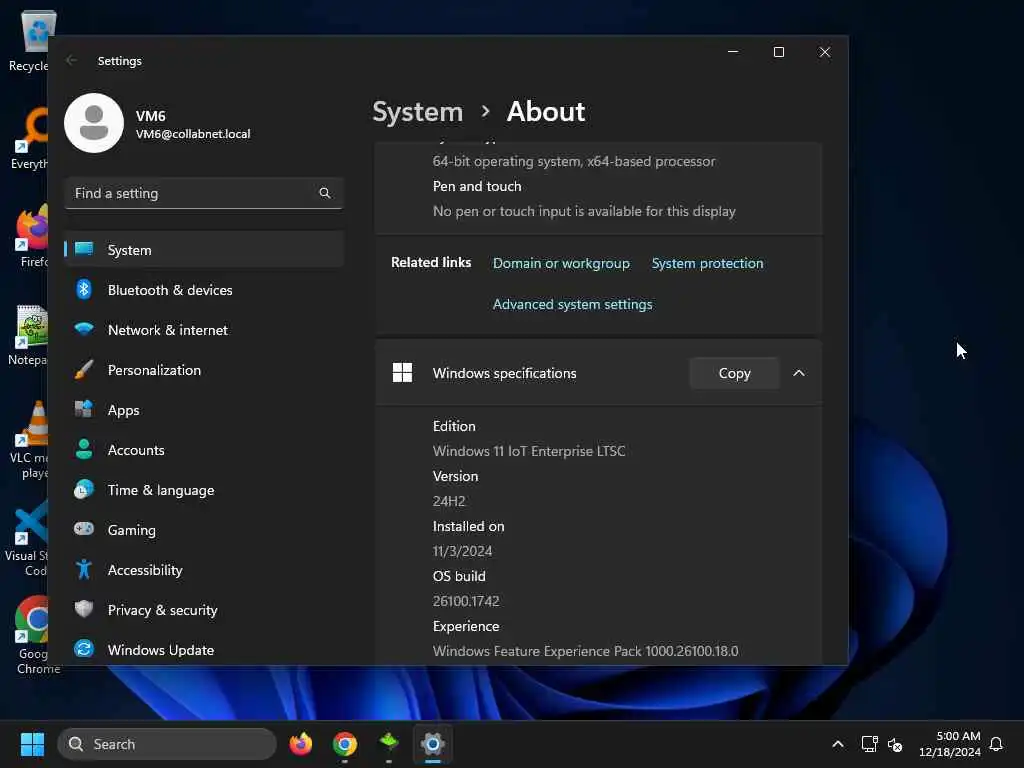Launch Google Chrome from the taskbar
This screenshot has width=1024, height=768.
pyautogui.click(x=345, y=744)
